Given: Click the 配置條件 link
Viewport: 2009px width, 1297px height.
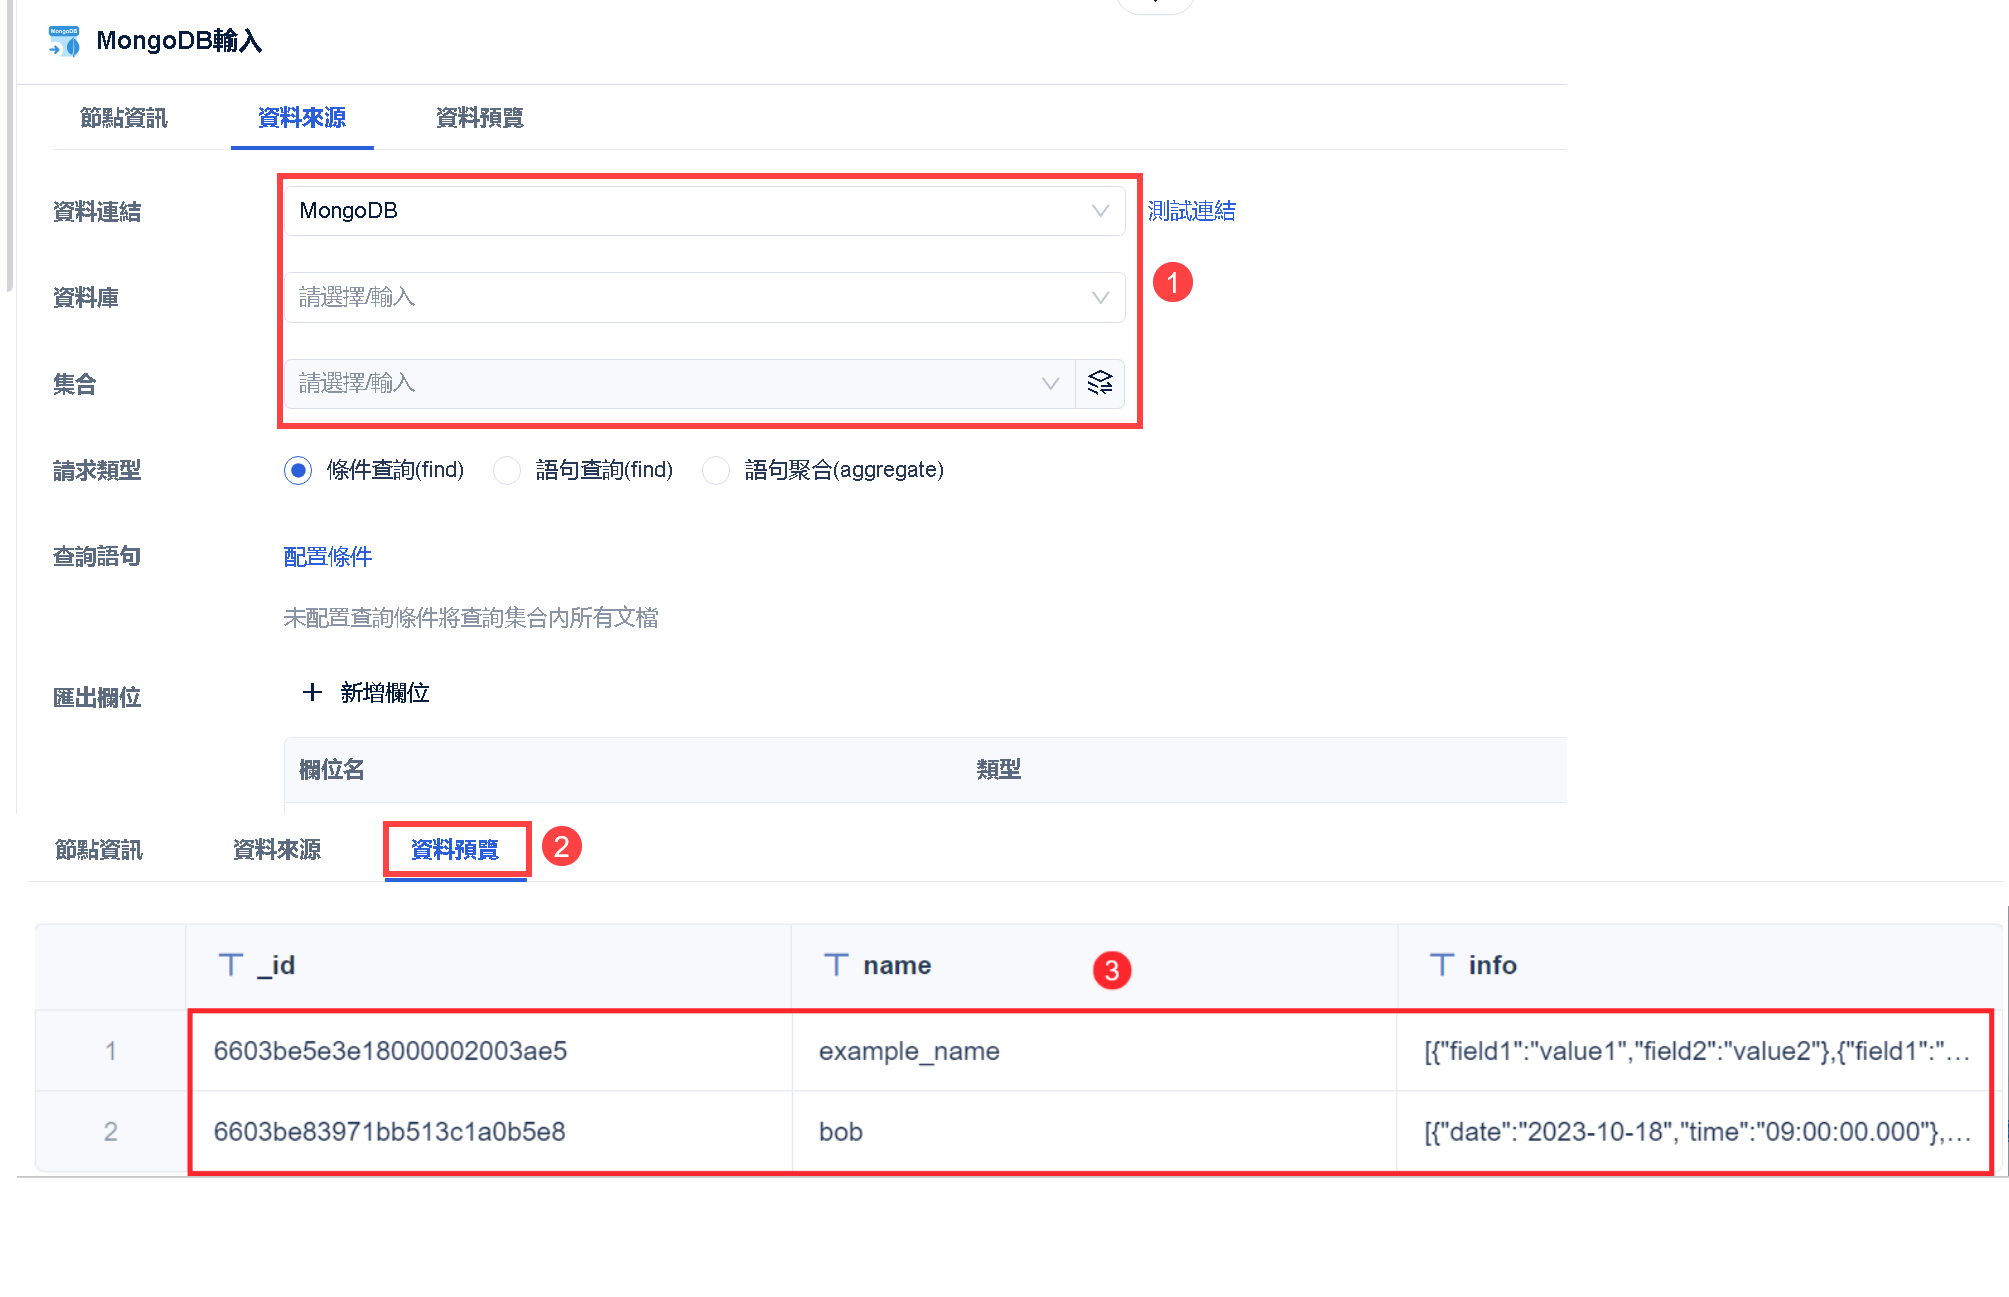Looking at the screenshot, I should (327, 557).
